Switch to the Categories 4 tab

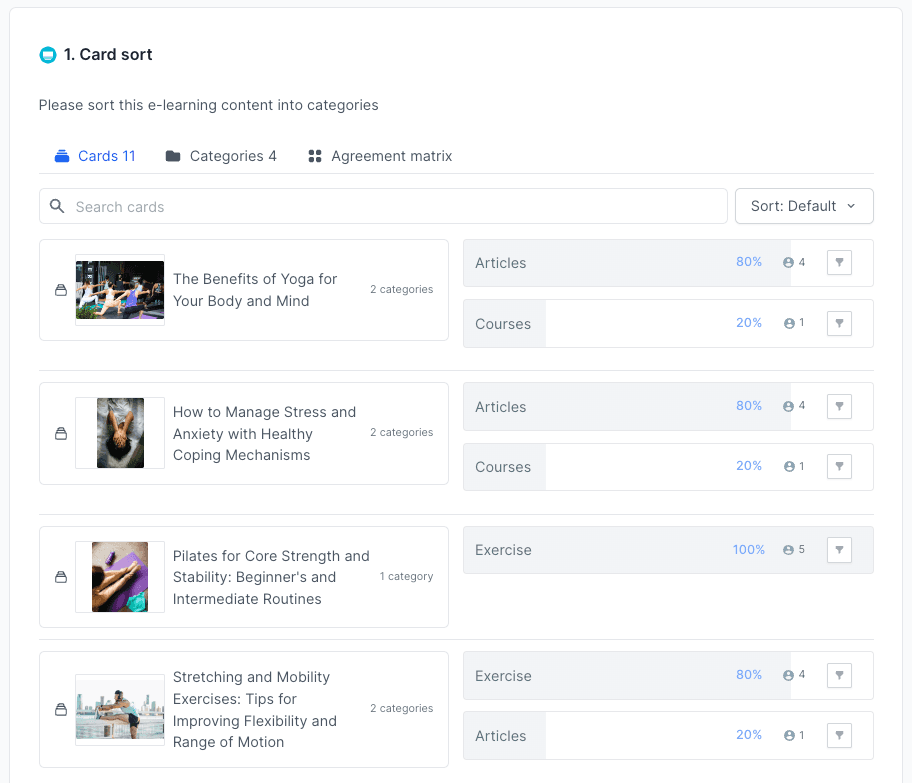tap(221, 156)
